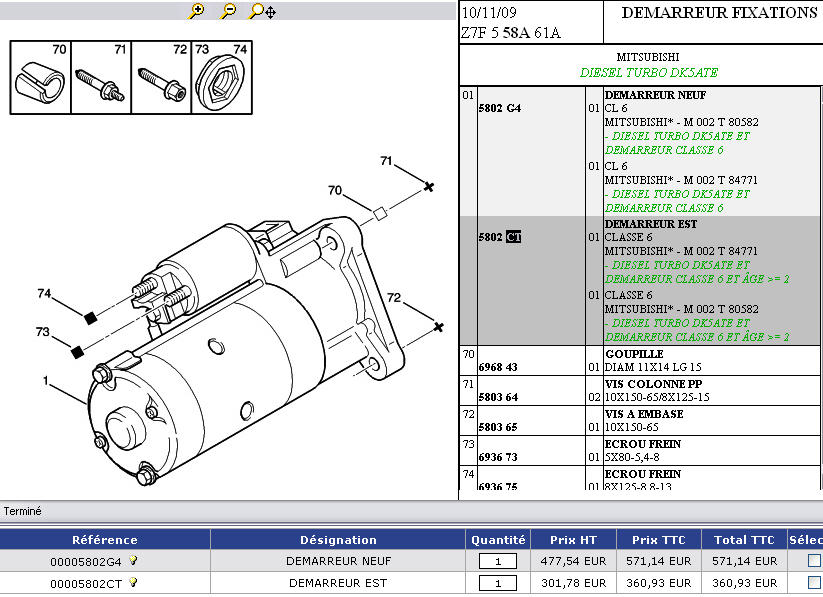
Task: Click black marker for part 73 in diagram
Action: (77, 350)
